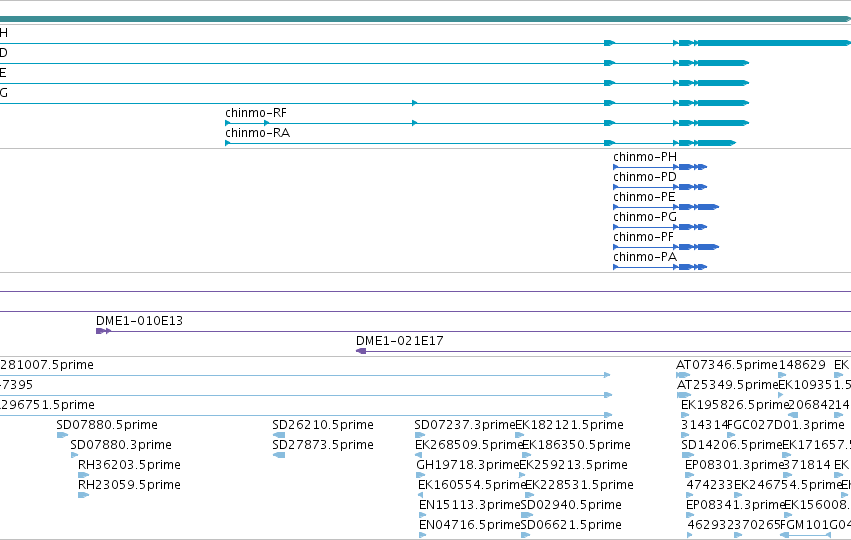
Task: Click the 148629 EST label
Action: pos(802,365)
